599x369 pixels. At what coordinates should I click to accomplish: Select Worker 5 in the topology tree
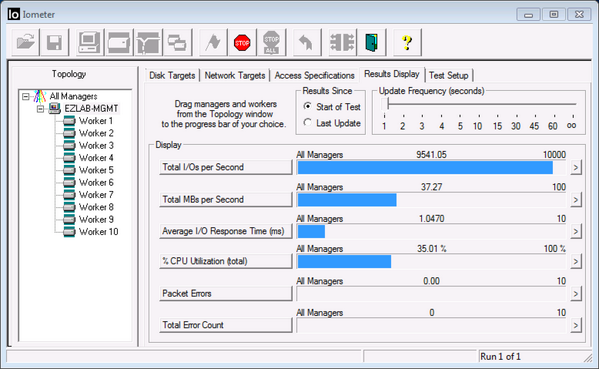[96, 170]
